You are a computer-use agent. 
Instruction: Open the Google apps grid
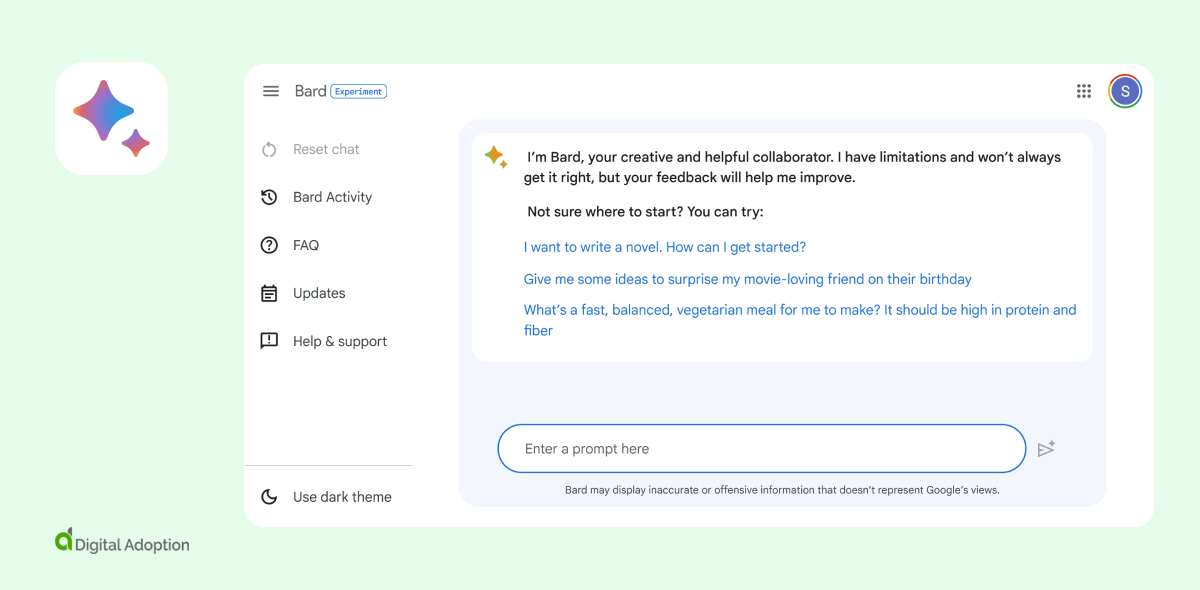pyautogui.click(x=1084, y=91)
